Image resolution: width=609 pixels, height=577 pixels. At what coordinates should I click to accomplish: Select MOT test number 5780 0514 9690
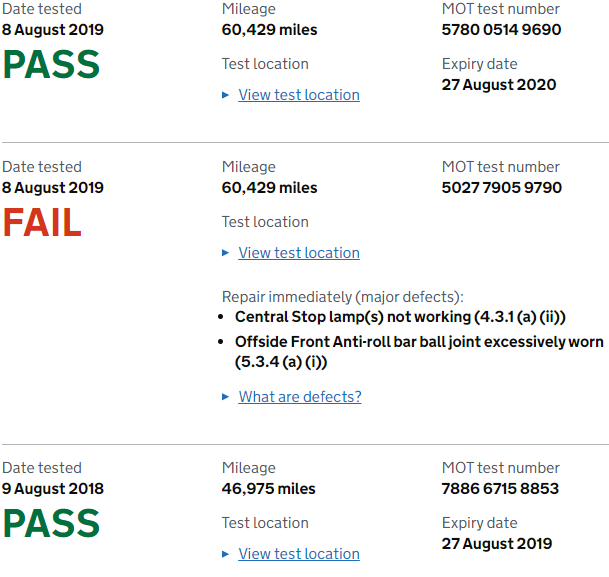pyautogui.click(x=501, y=30)
